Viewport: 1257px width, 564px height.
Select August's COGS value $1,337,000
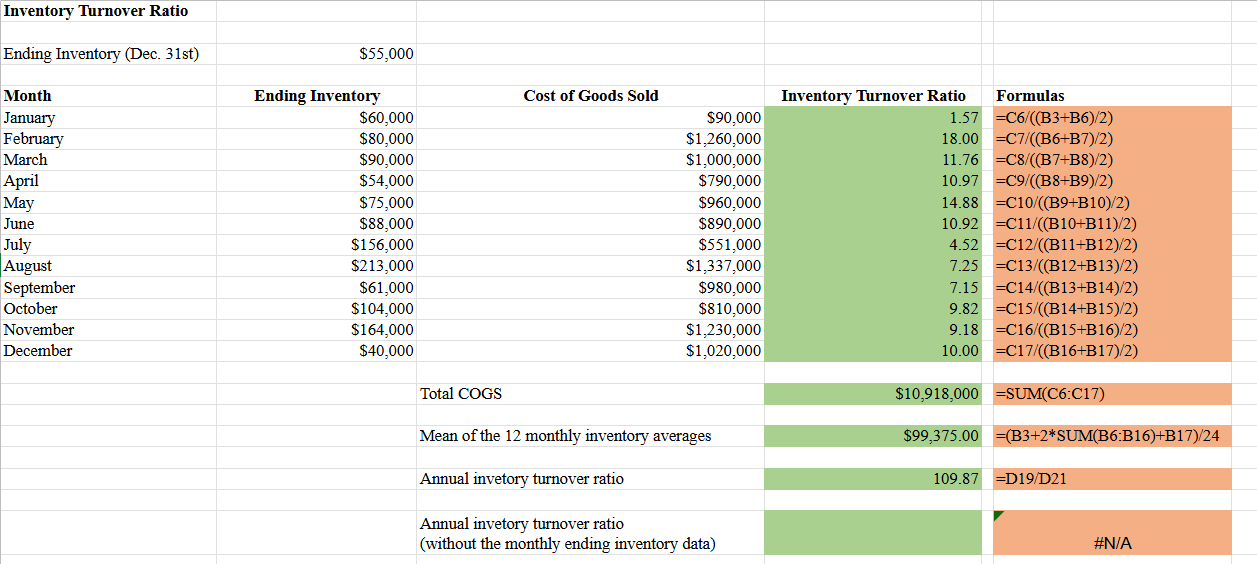[723, 266]
